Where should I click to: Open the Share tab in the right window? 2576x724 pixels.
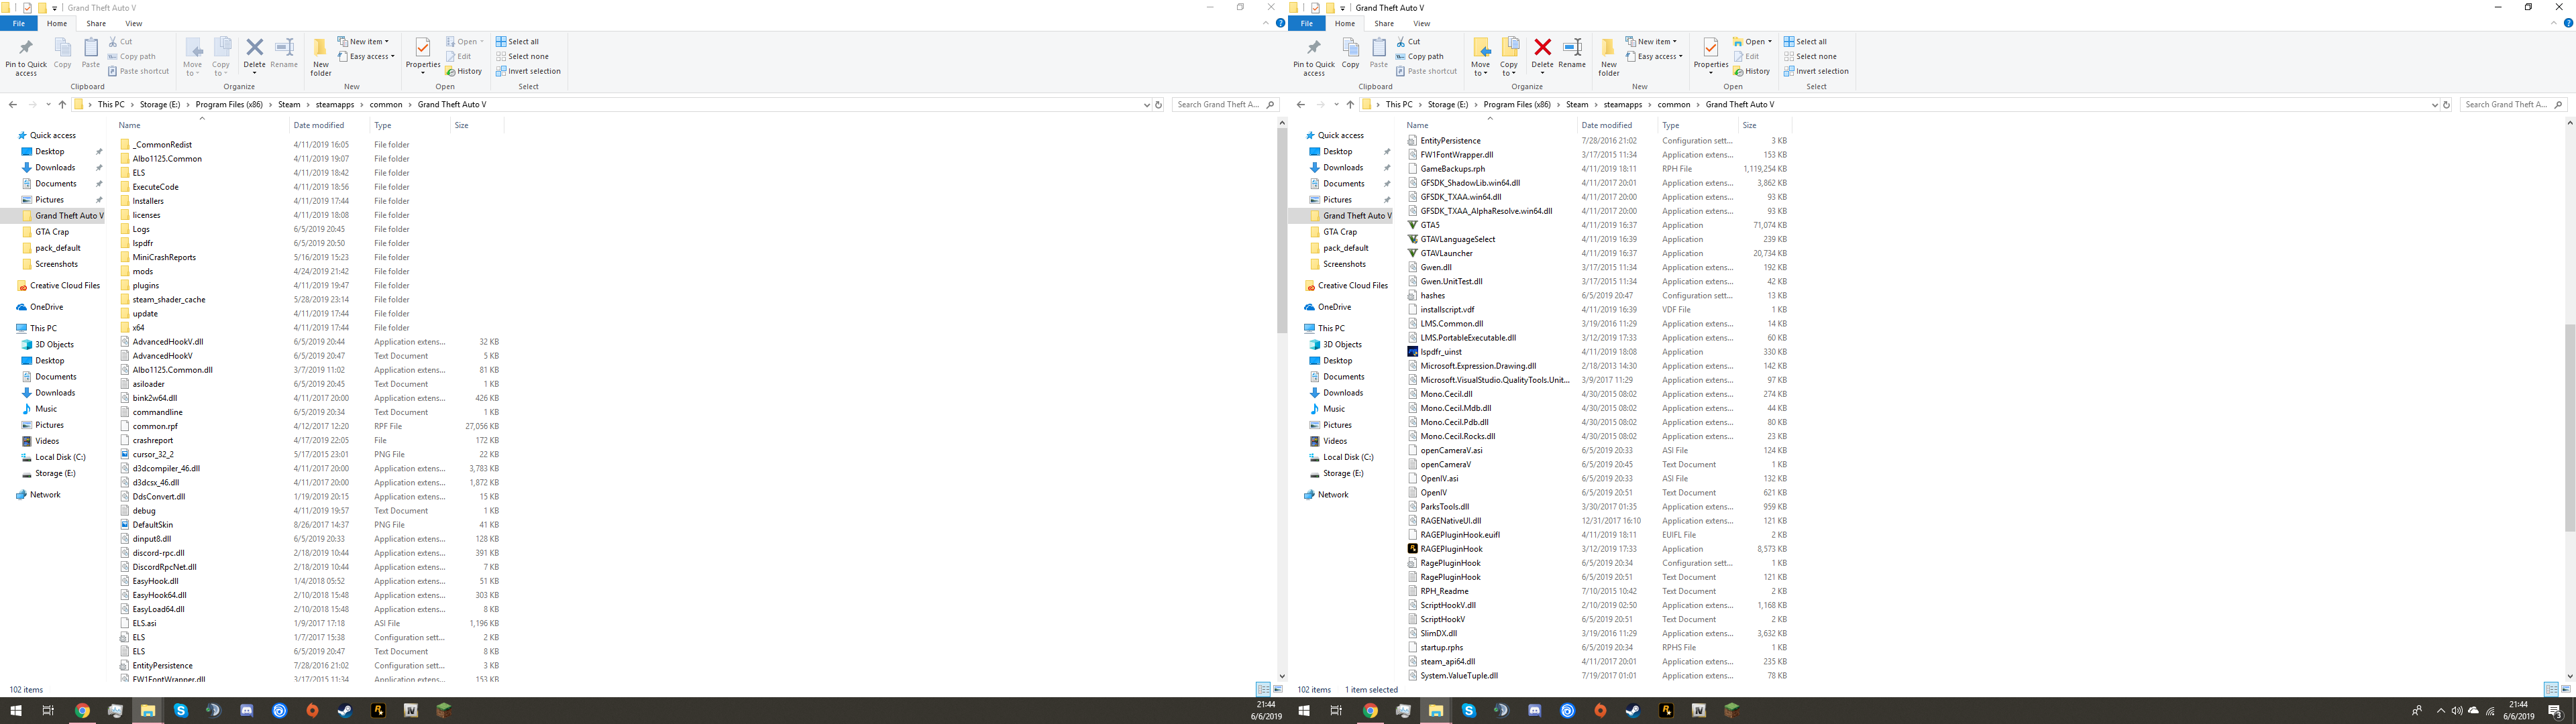[x=1384, y=23]
